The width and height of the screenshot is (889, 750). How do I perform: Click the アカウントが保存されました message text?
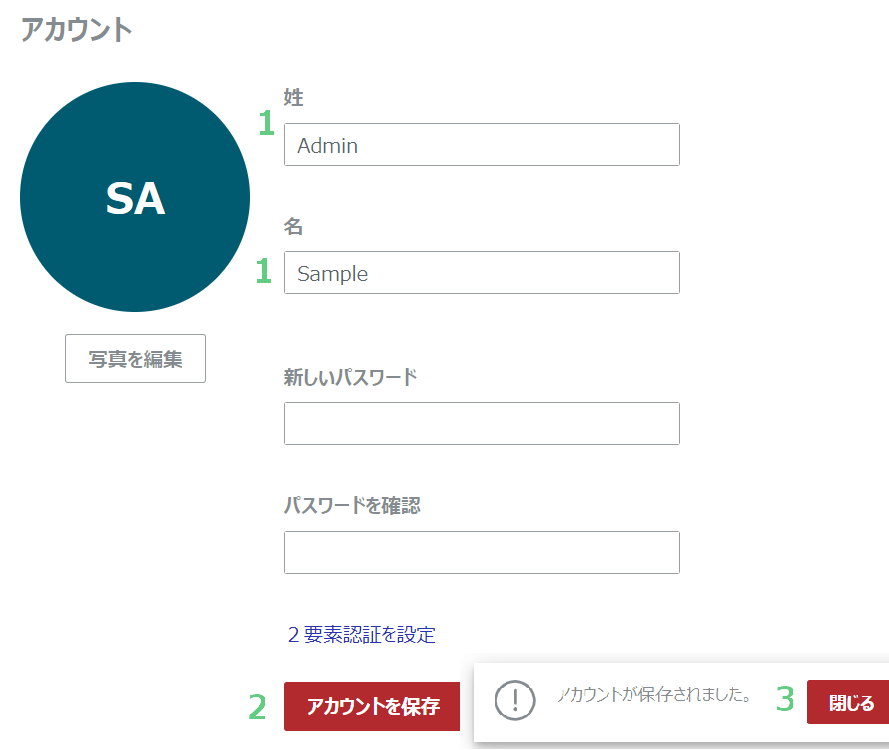coord(654,694)
